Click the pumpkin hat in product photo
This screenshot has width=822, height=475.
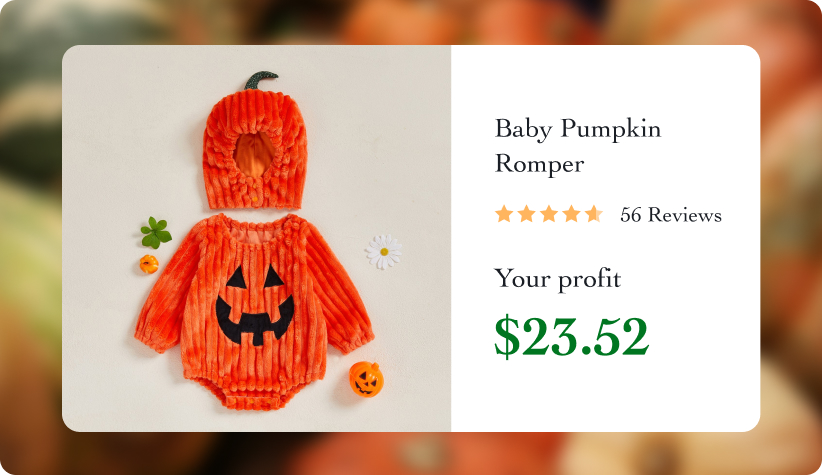coord(255,142)
